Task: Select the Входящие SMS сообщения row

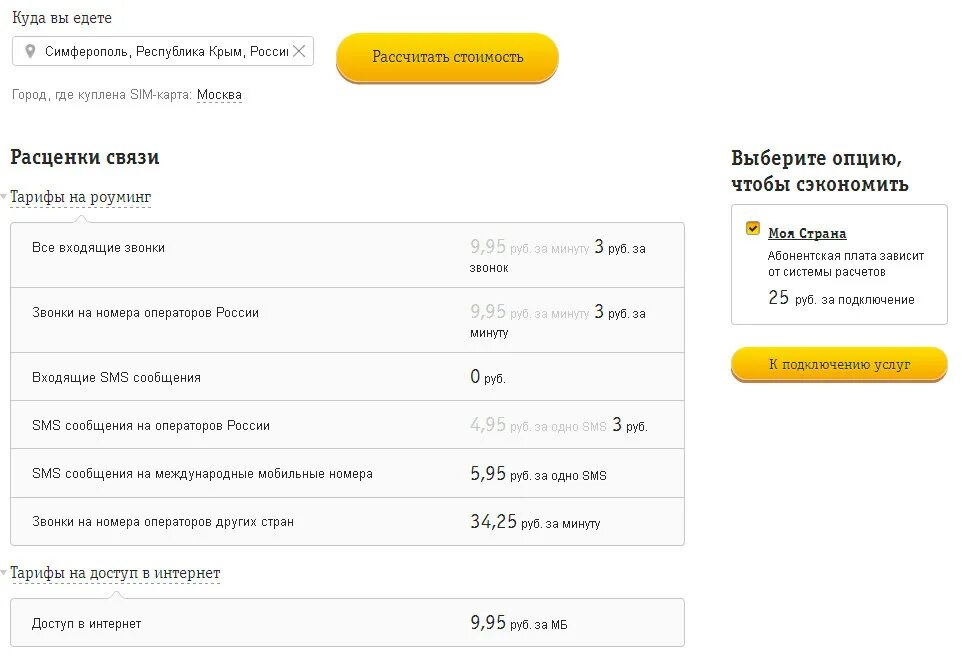Action: pos(347,377)
